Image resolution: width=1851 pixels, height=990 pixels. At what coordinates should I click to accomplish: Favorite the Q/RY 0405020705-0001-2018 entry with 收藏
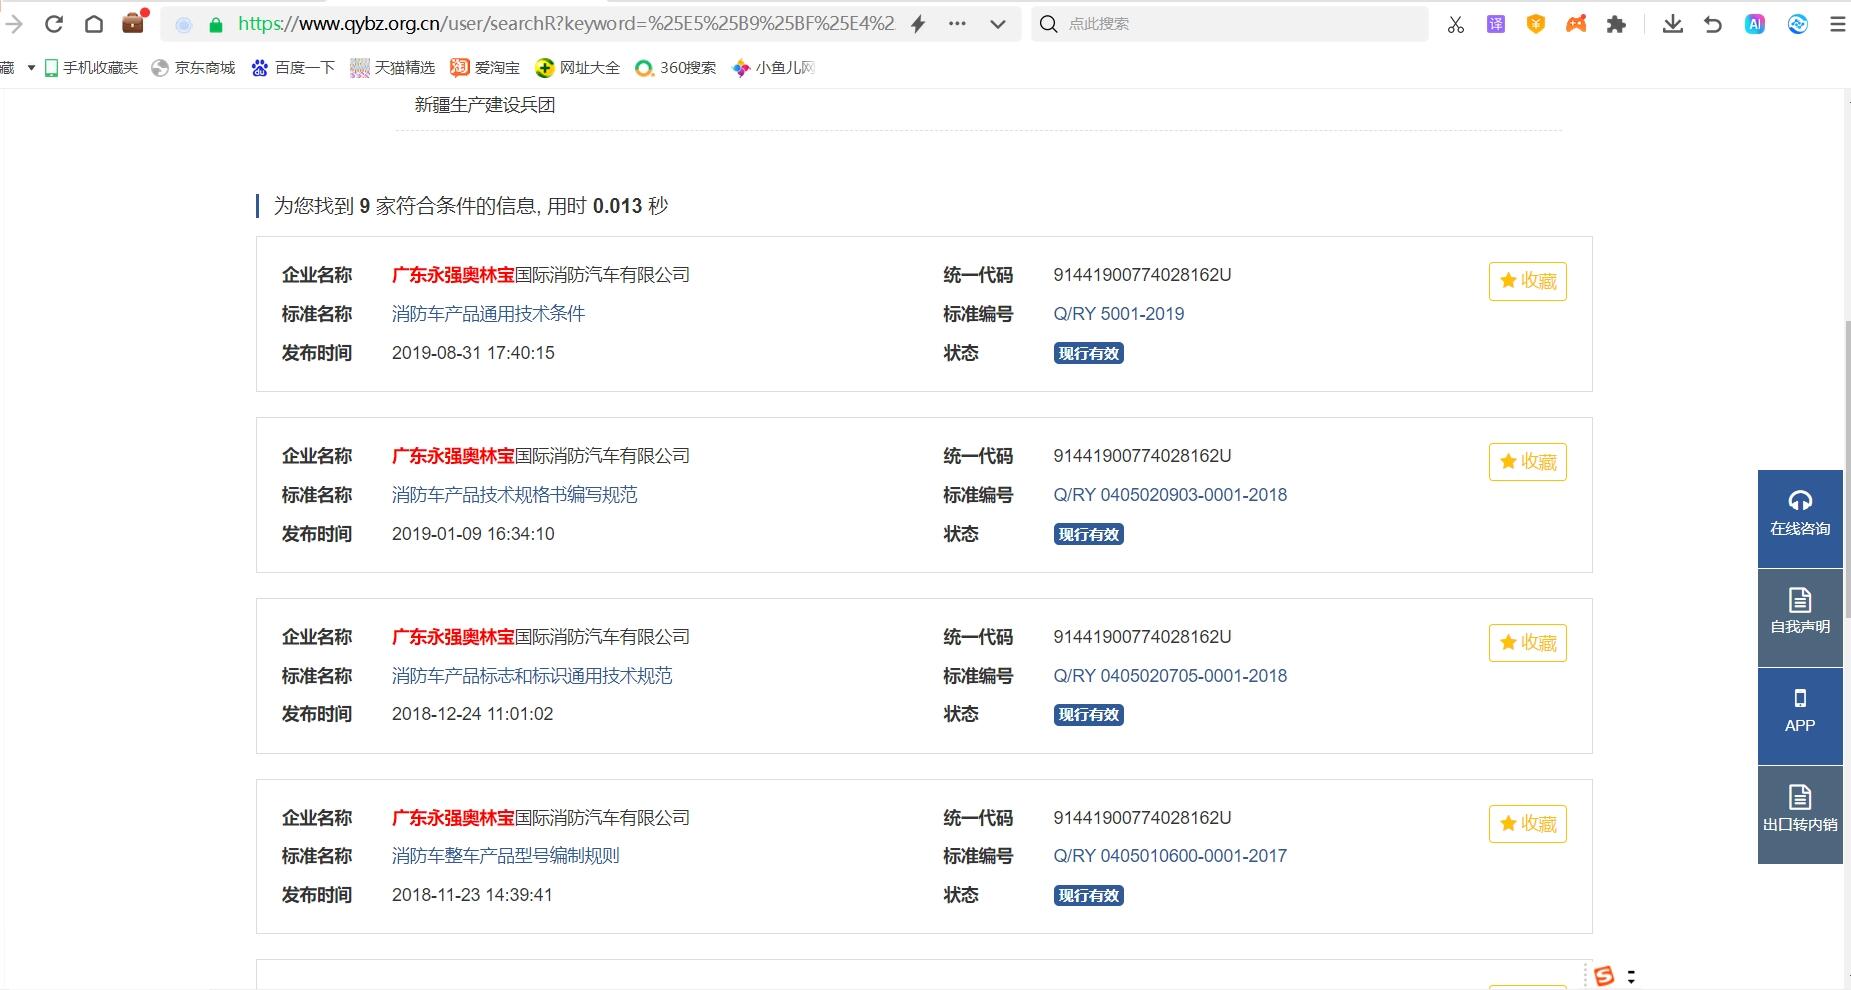(x=1527, y=643)
